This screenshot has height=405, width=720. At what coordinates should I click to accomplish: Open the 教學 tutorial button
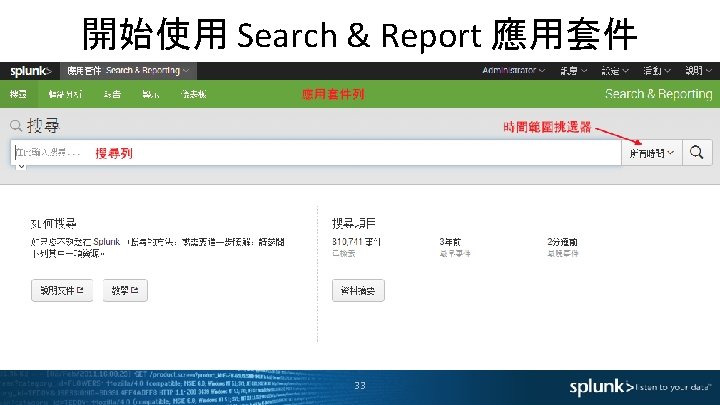(125, 290)
